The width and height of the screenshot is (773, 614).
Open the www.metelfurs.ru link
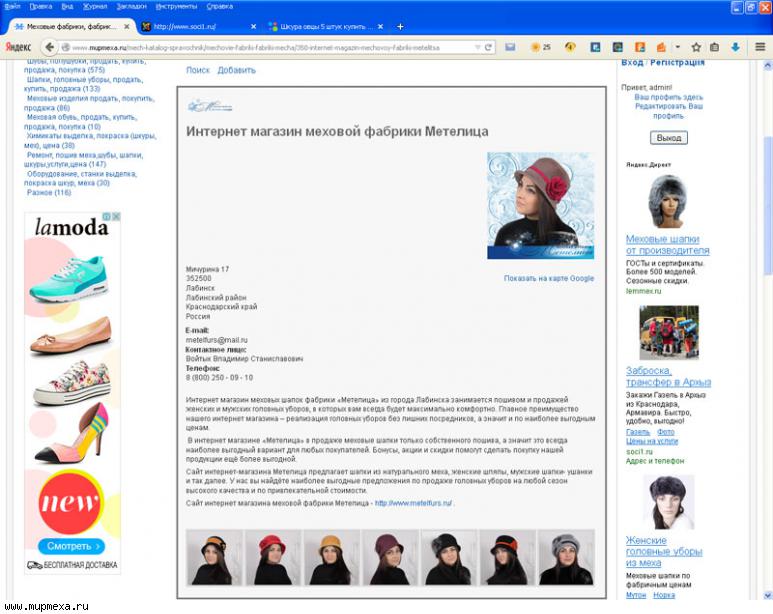pos(413,503)
